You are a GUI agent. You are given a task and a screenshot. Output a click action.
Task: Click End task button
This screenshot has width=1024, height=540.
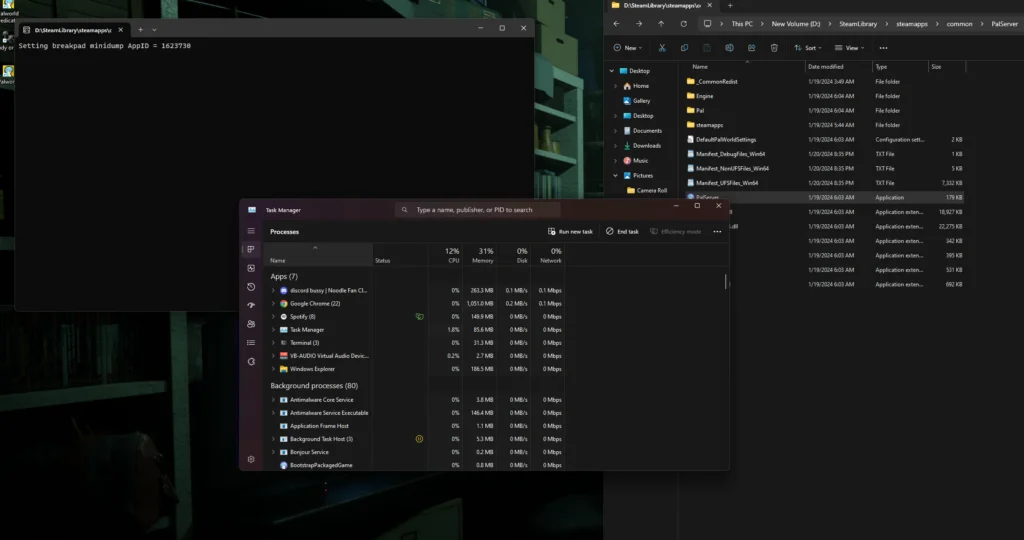pos(622,231)
